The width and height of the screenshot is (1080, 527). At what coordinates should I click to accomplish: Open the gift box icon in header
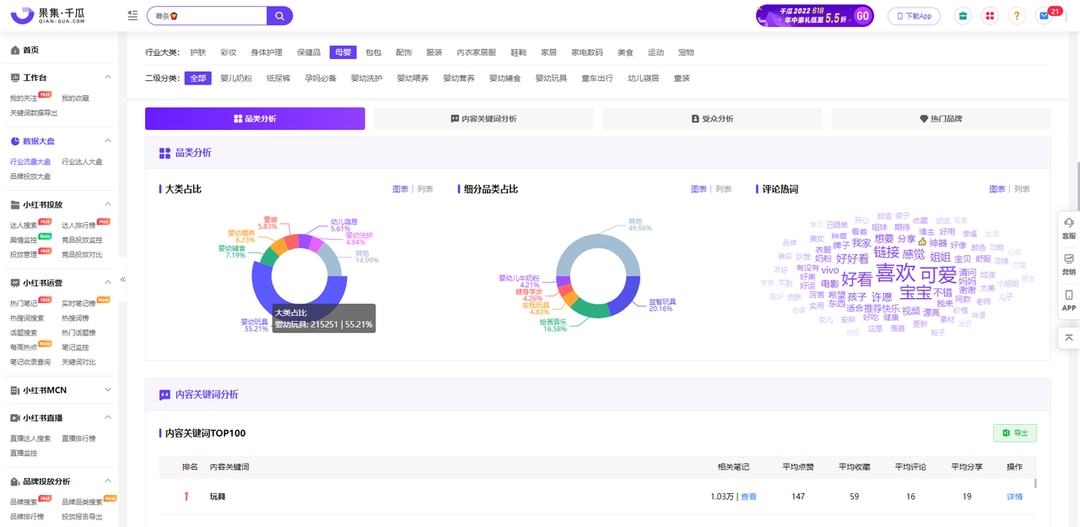tap(962, 16)
